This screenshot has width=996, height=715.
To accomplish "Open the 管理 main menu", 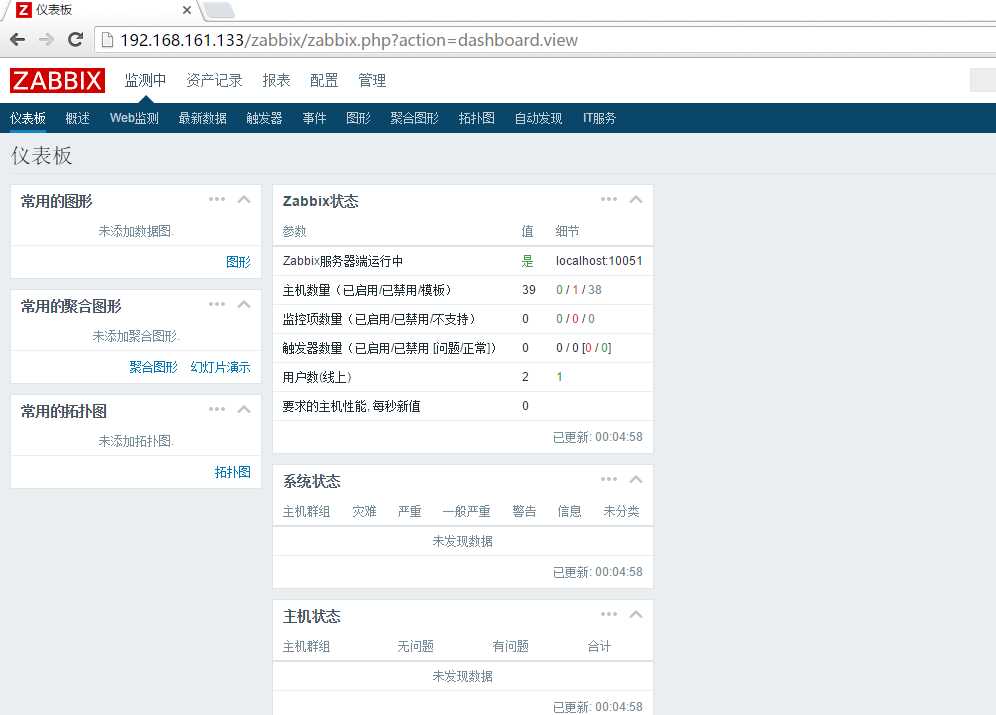I will pos(372,81).
